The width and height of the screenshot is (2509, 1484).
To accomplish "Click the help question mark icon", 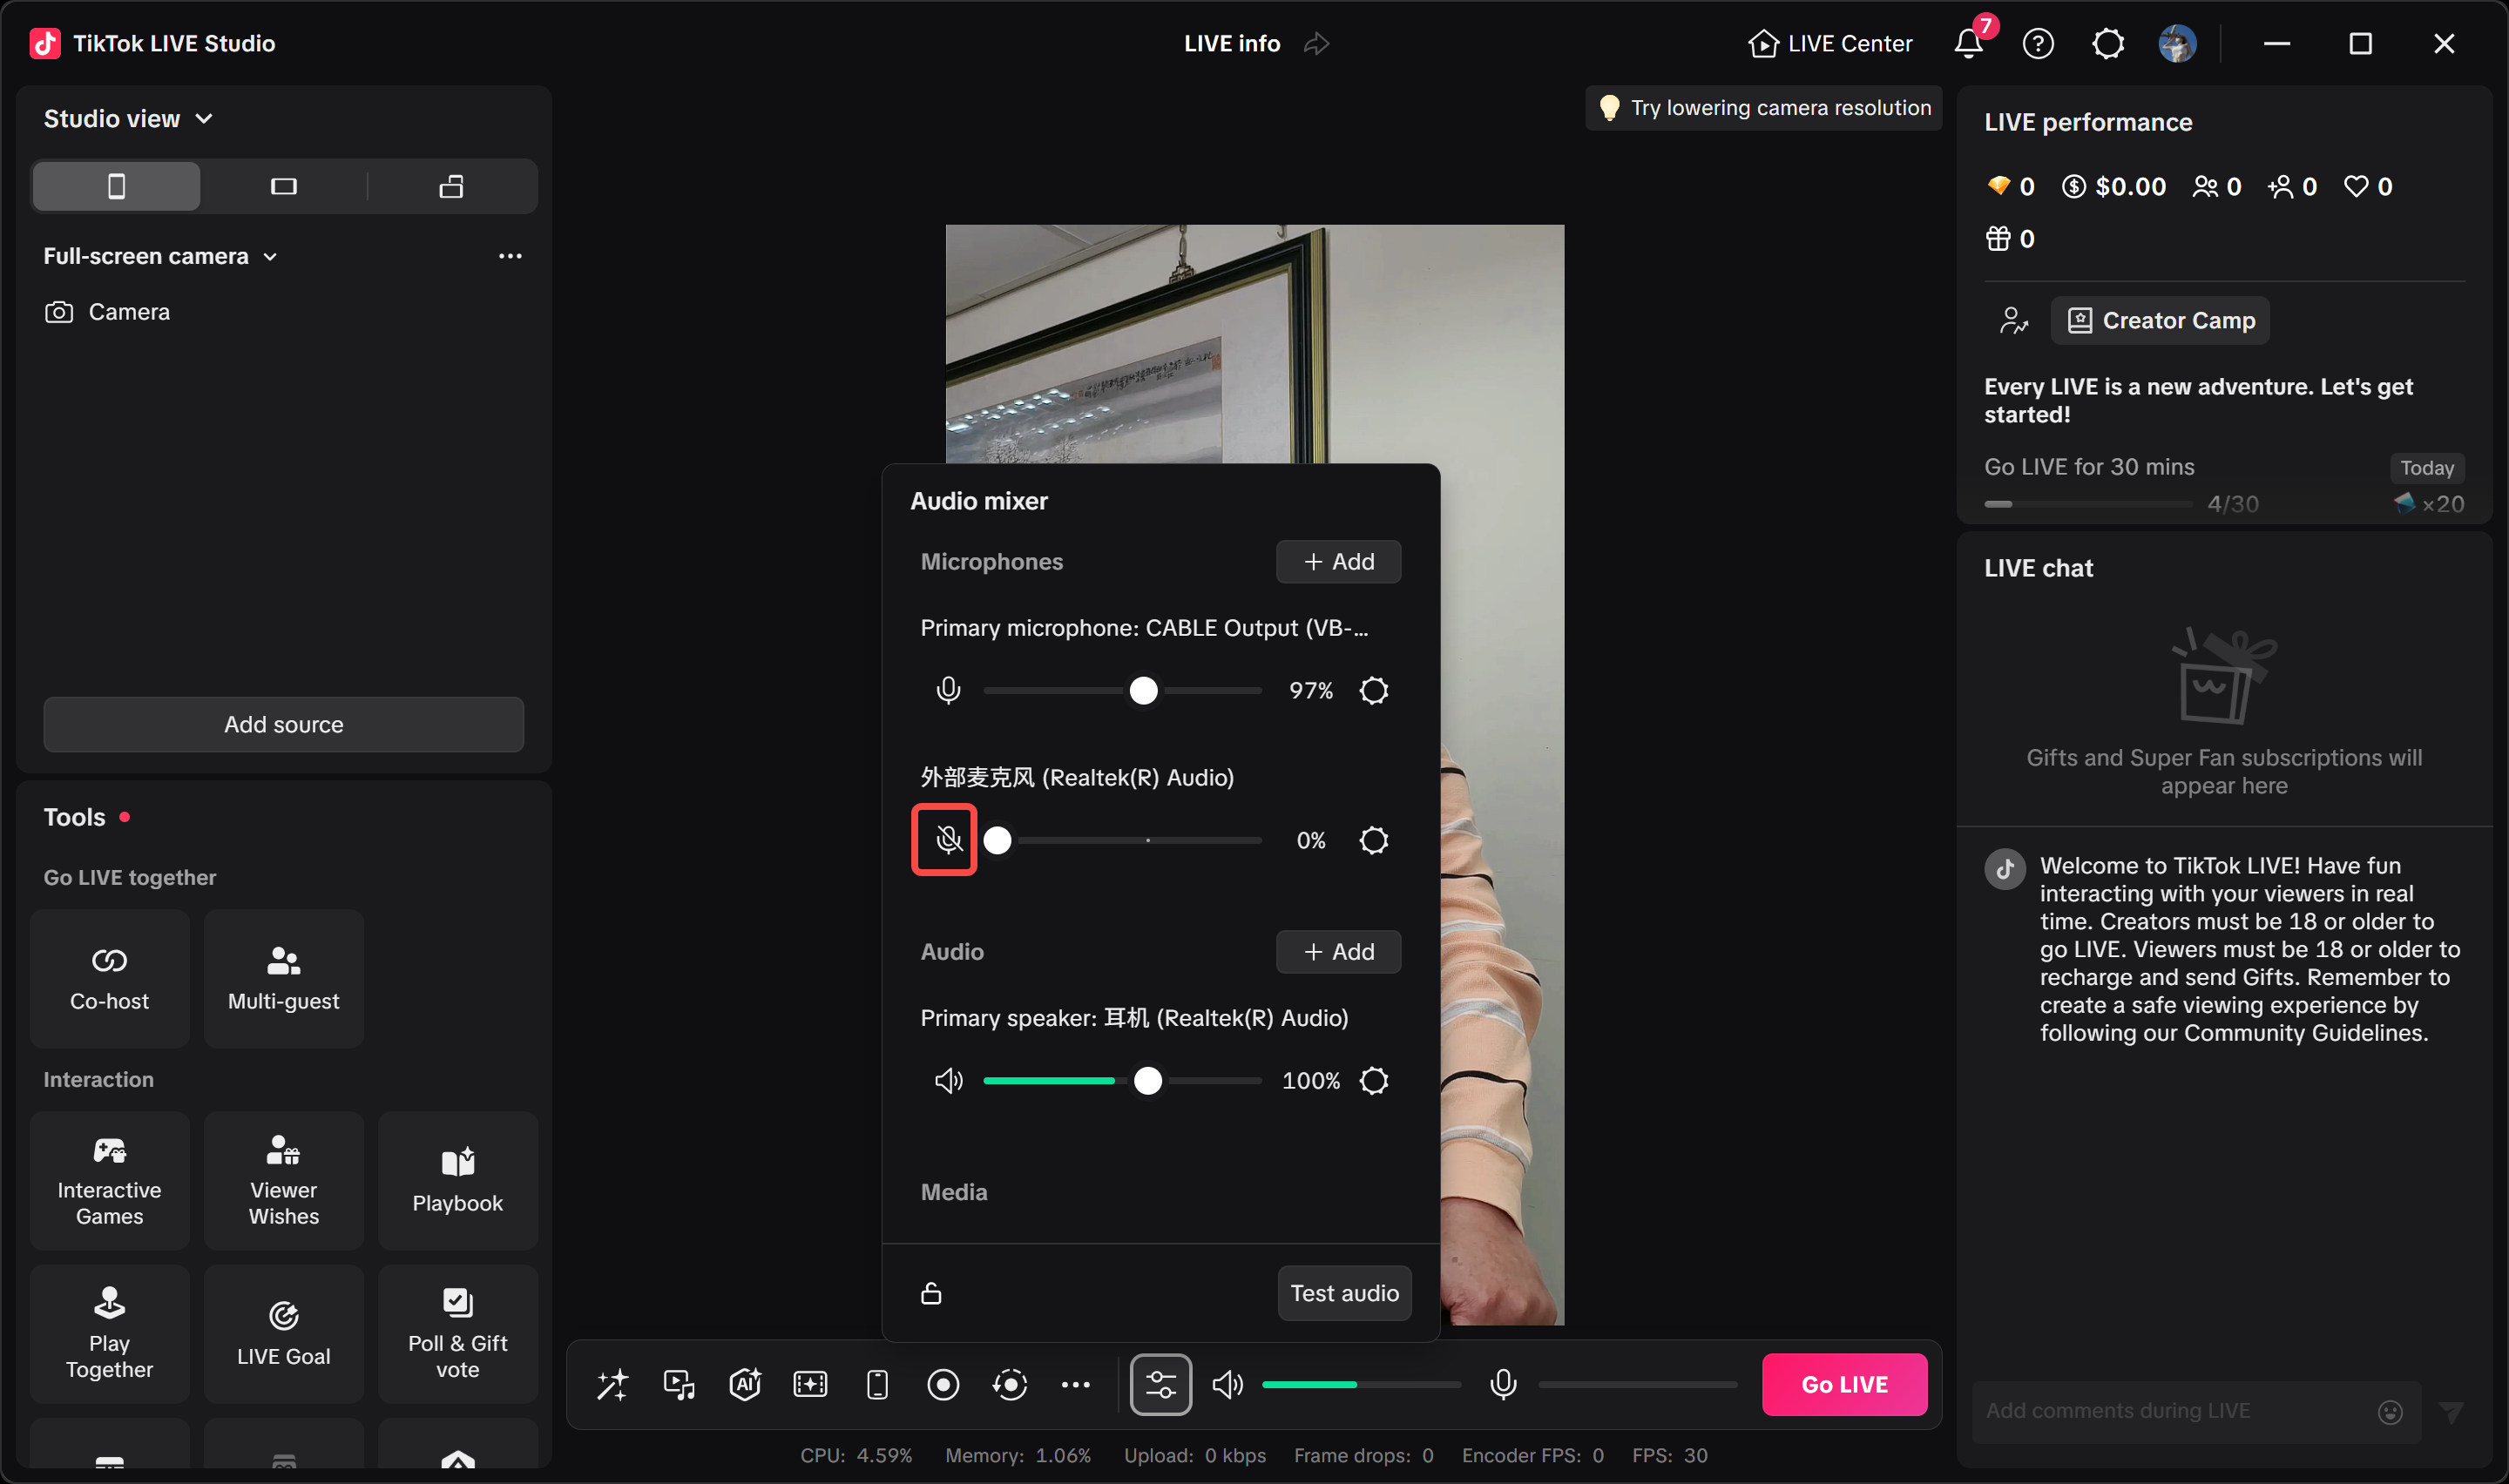I will (x=2037, y=43).
